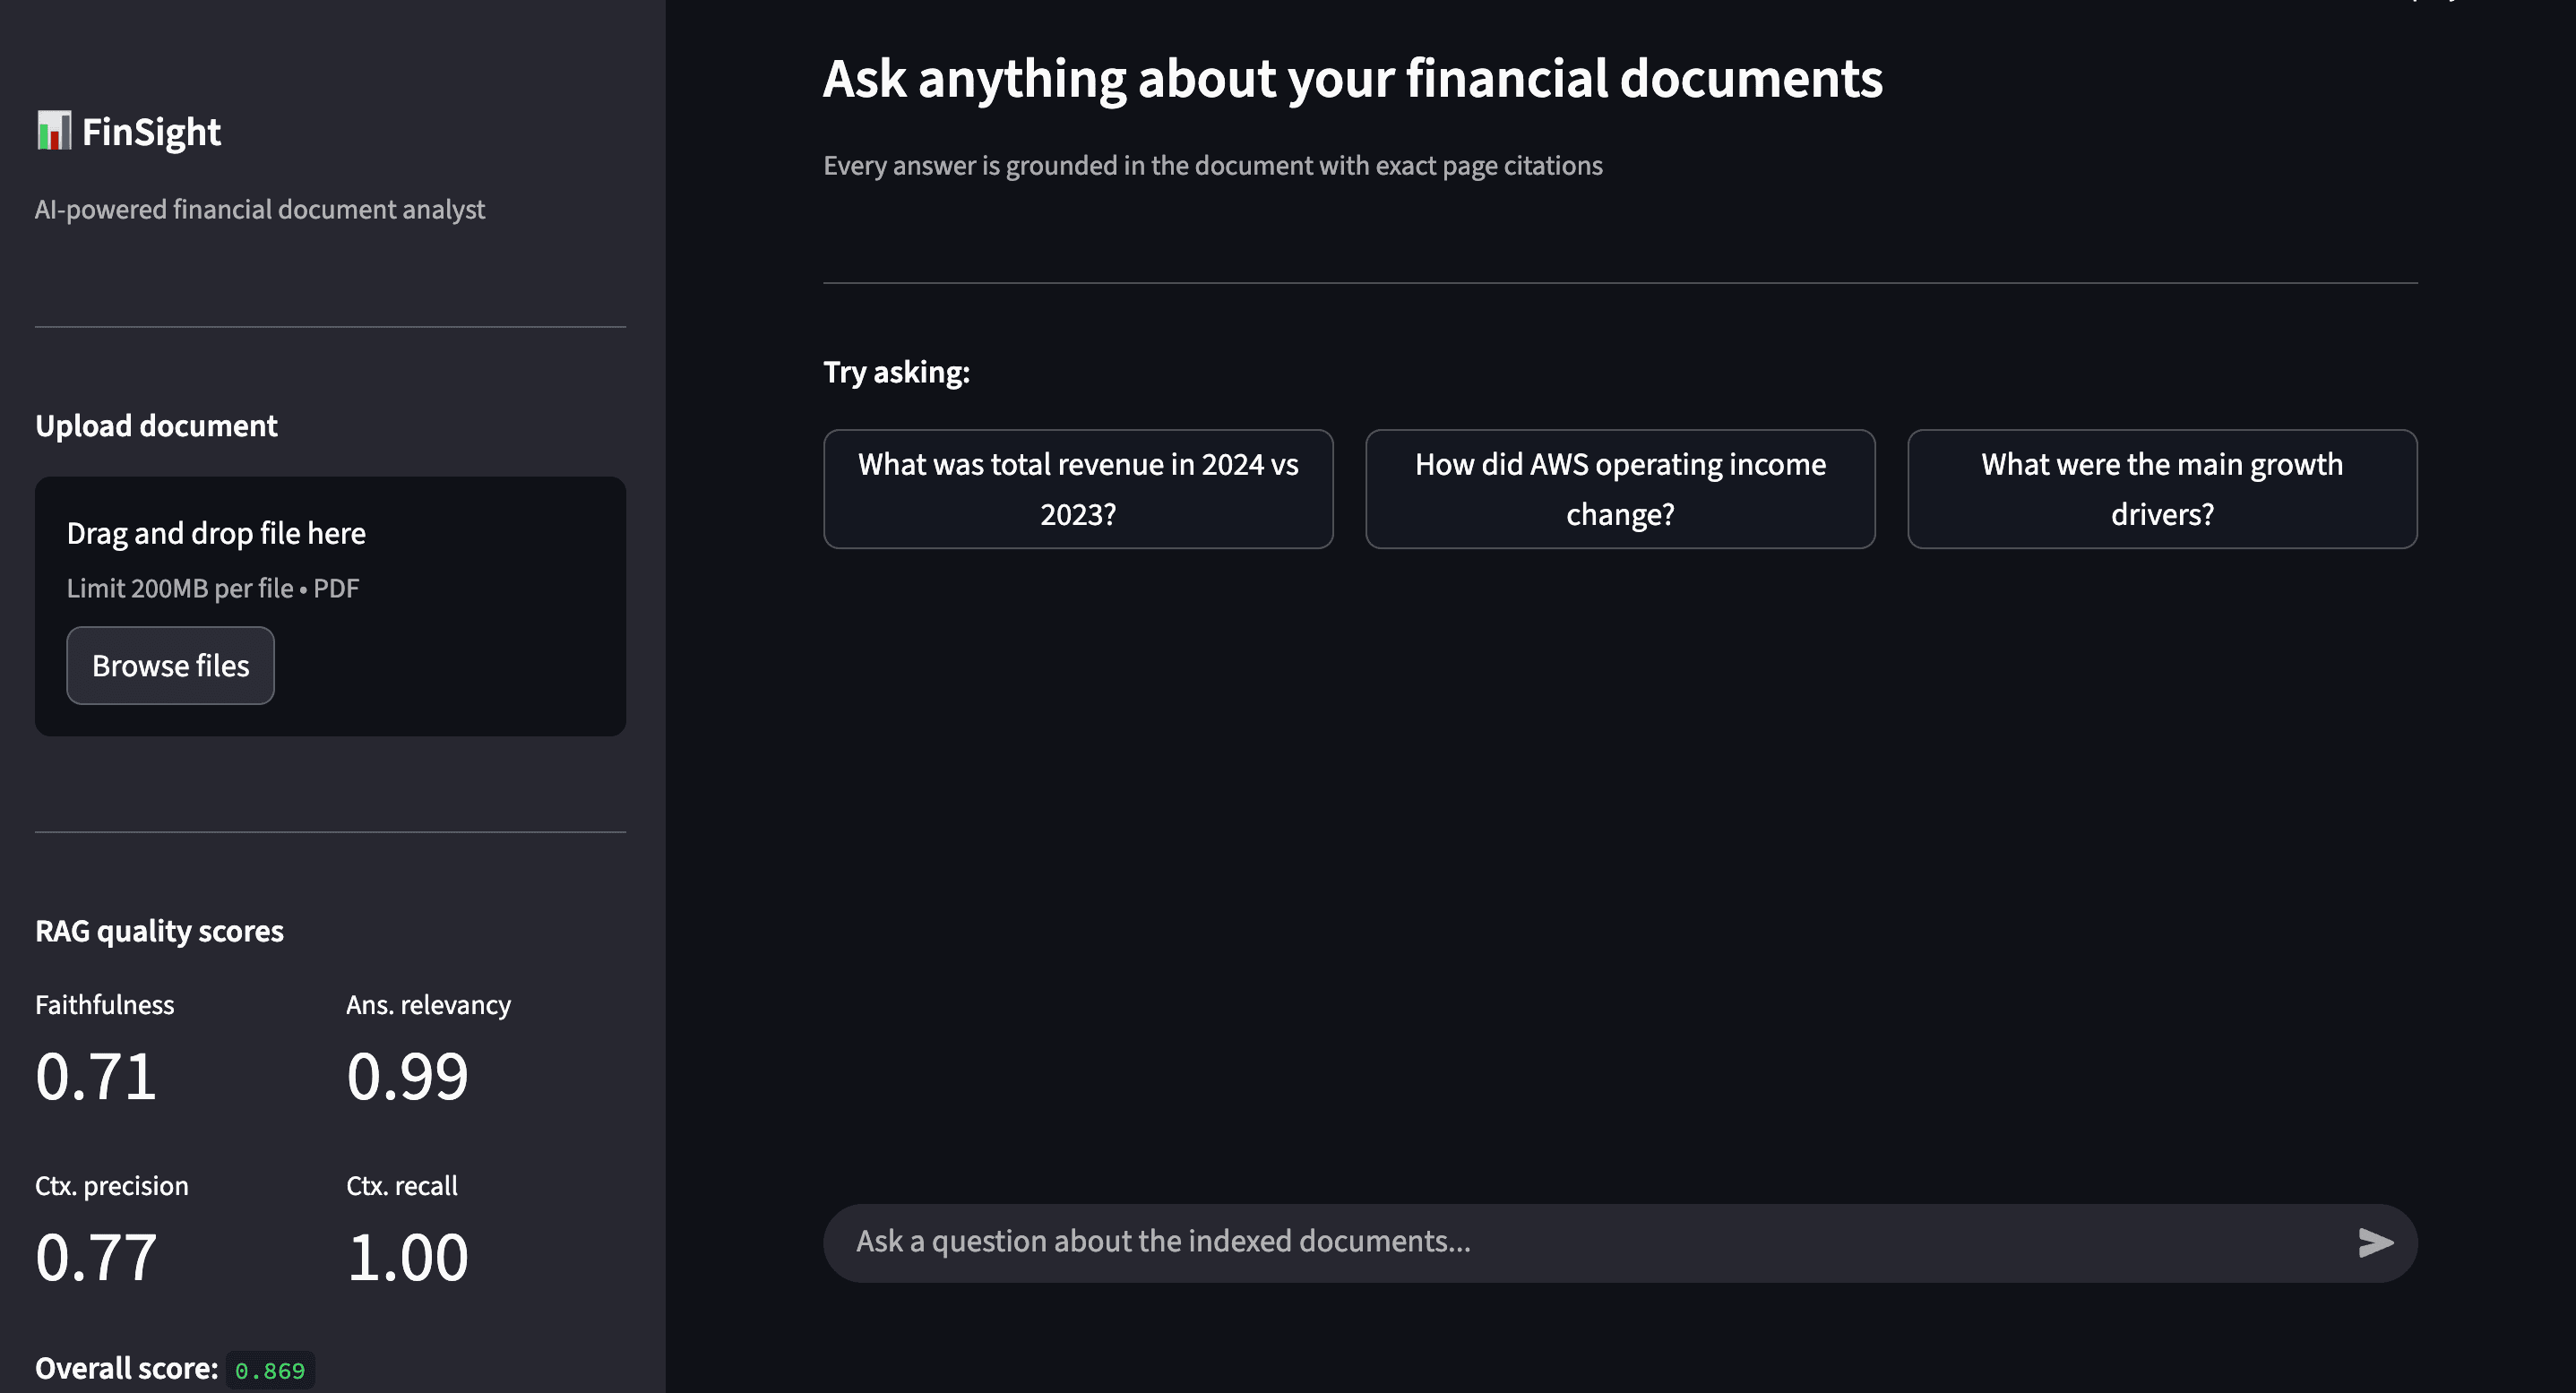The image size is (2576, 1393).
Task: Click the 'Limit 200MB per file • PDF' text
Action: [x=212, y=588]
